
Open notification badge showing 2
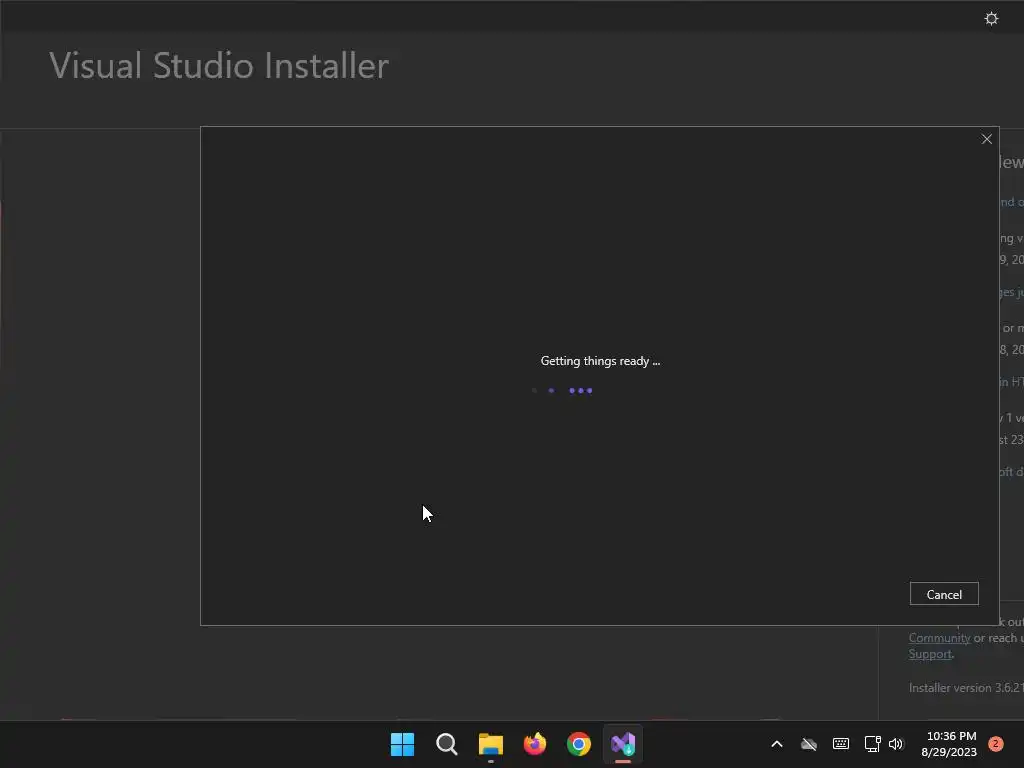click(995, 744)
